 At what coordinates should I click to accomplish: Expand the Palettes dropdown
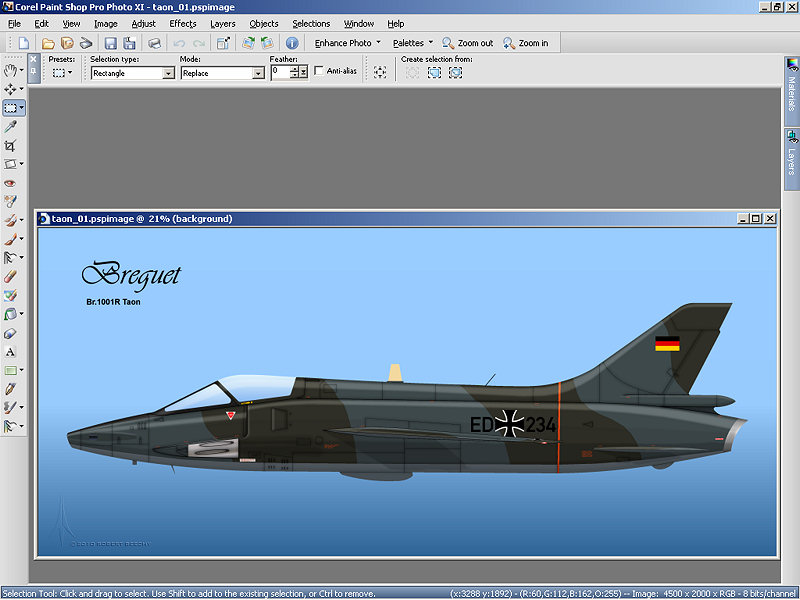pyautogui.click(x=431, y=42)
